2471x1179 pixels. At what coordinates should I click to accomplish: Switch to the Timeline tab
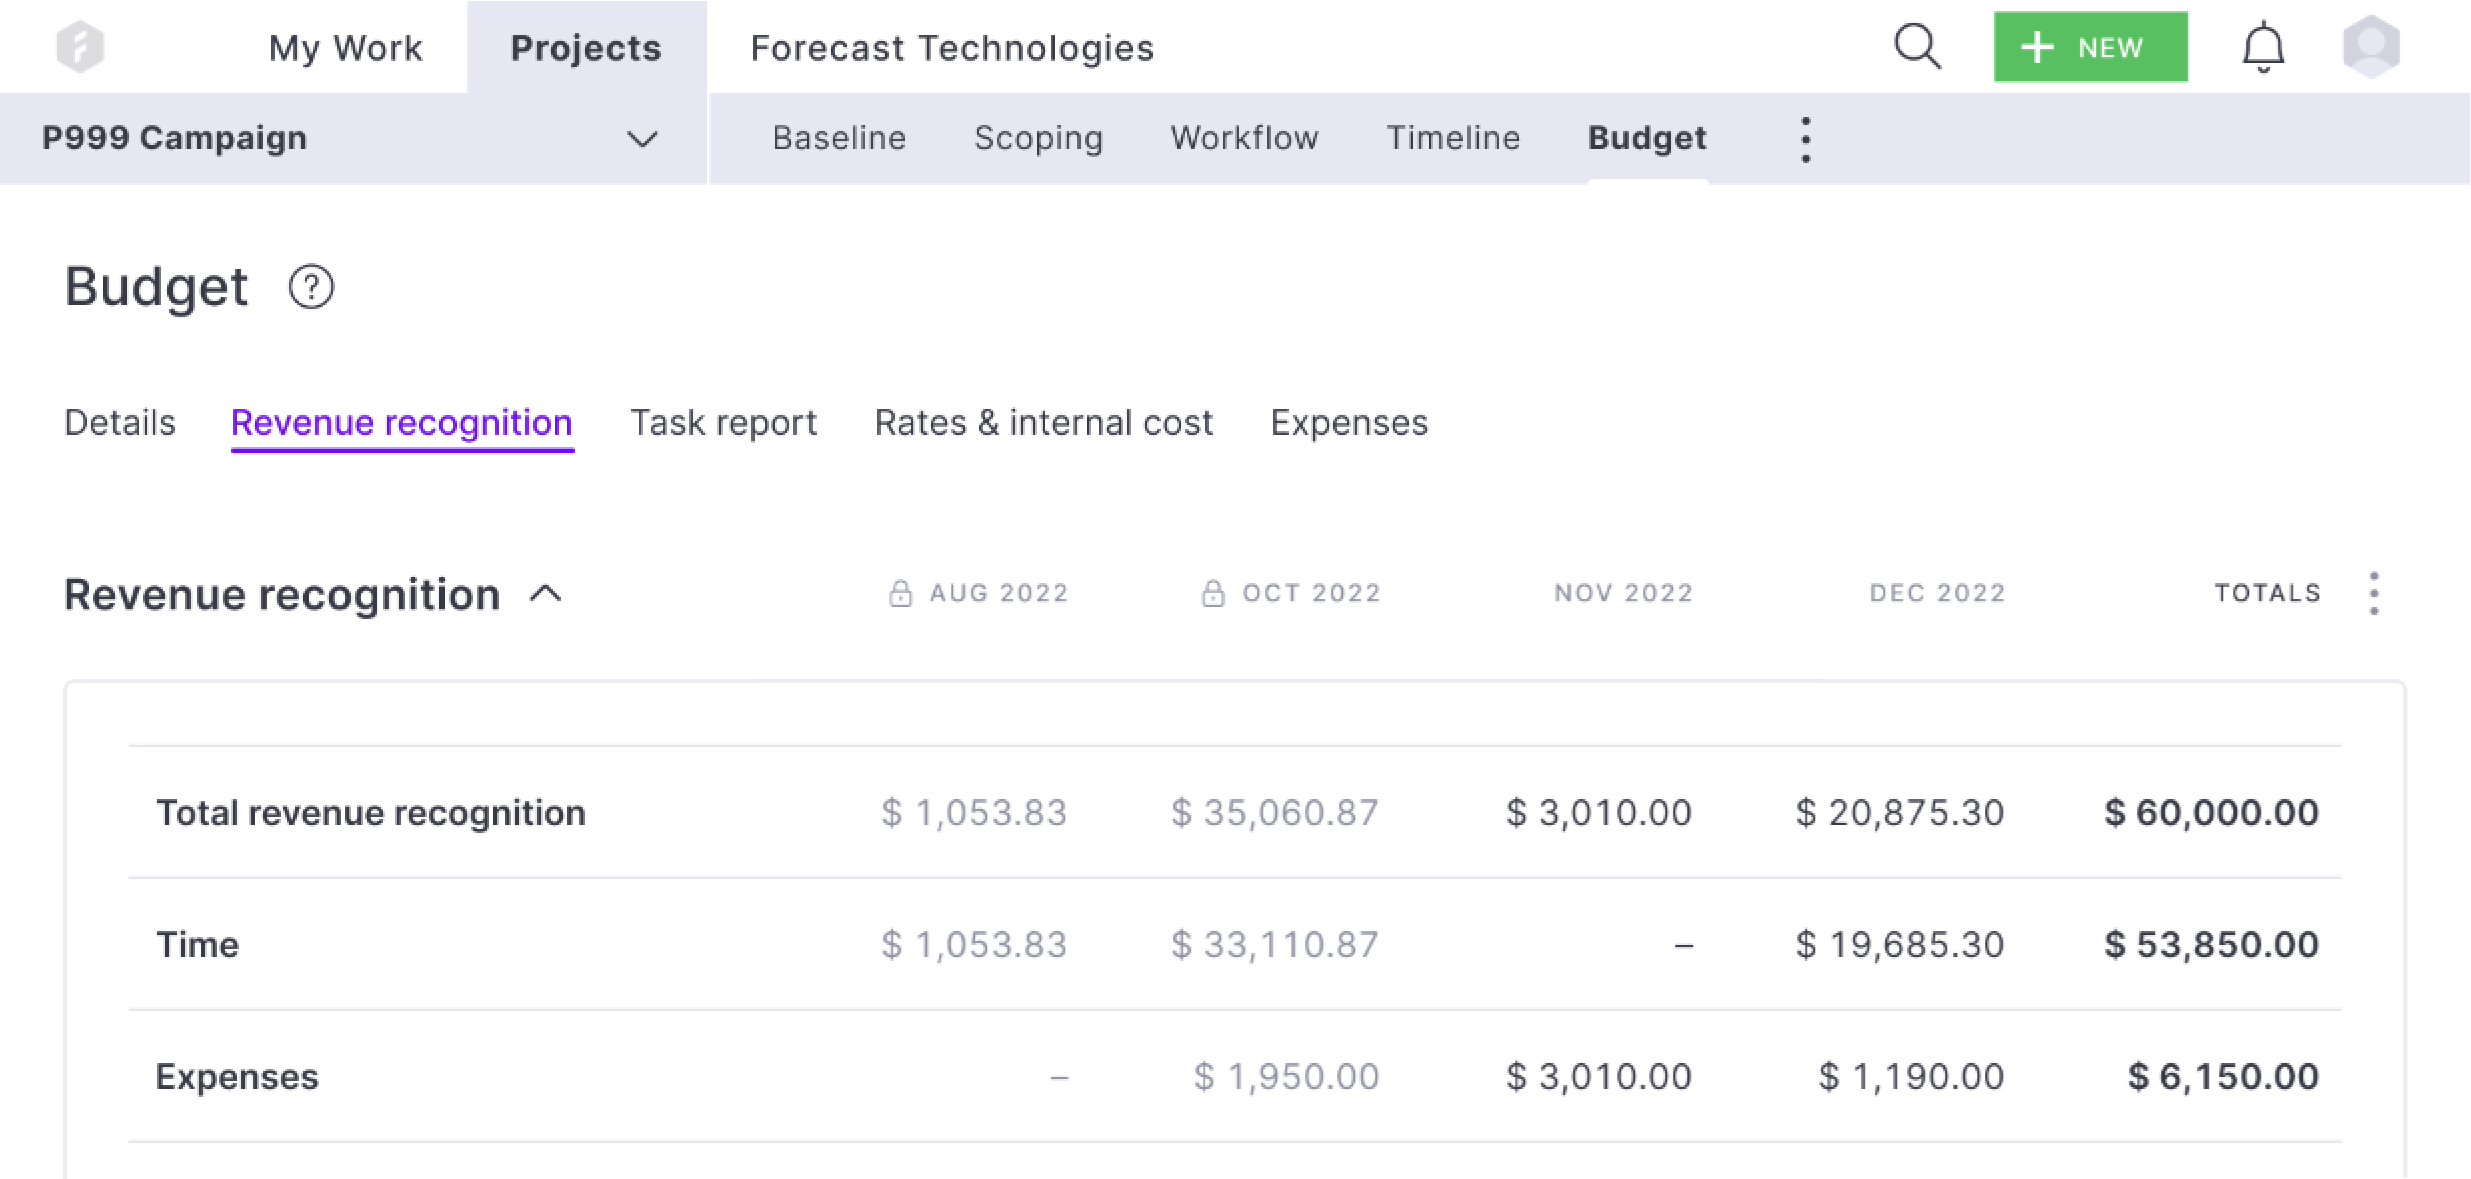[x=1452, y=138]
